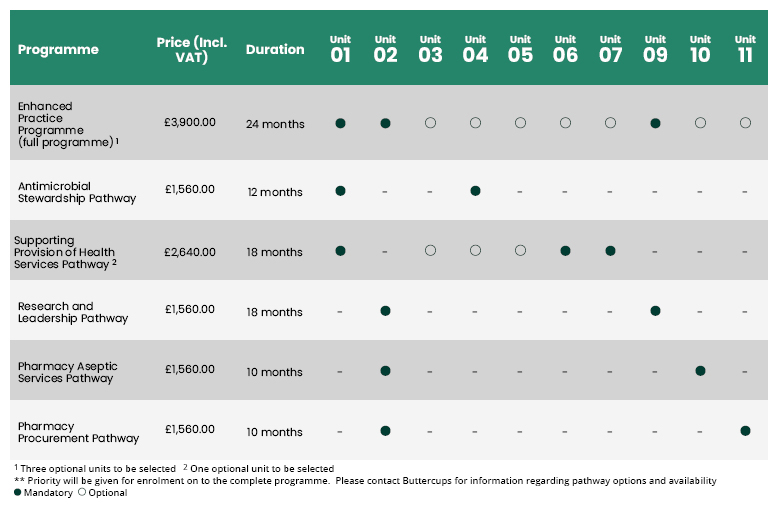The height and width of the screenshot is (508, 778).
Task: Click the 18 months duration for Research and Leadership
Action: pyautogui.click(x=274, y=312)
